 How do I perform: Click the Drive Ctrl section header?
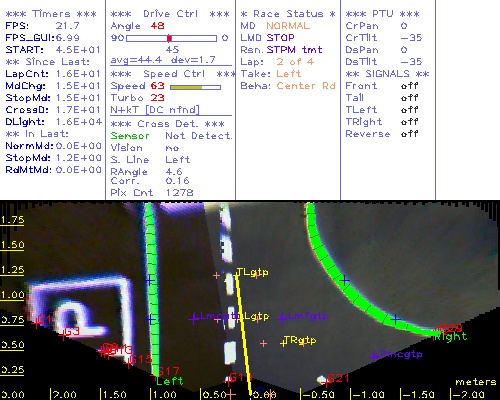(170, 14)
